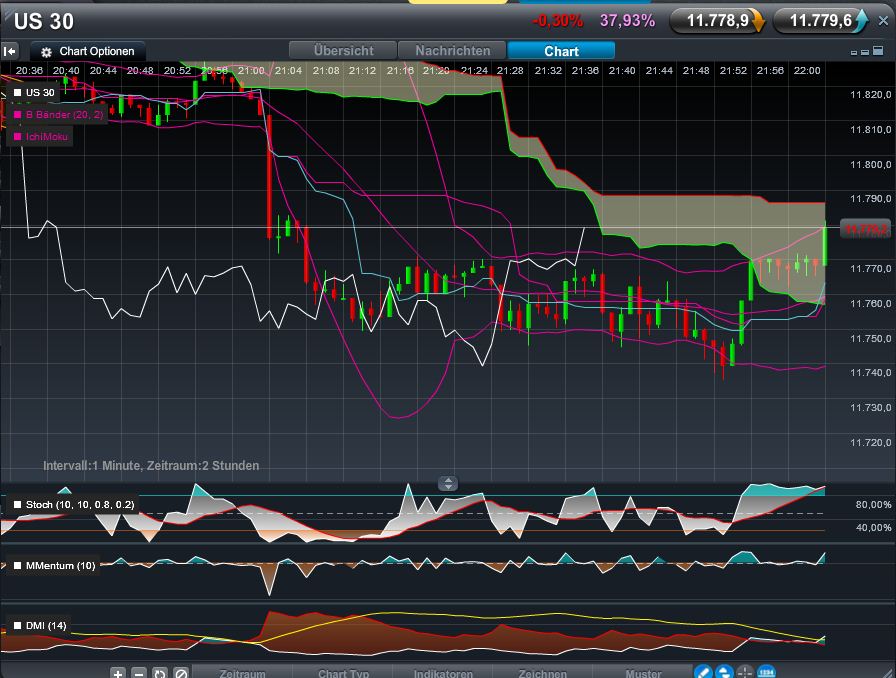Toggle visibility of the Stoch indicator
This screenshot has width=896, height=678.
click(x=17, y=505)
